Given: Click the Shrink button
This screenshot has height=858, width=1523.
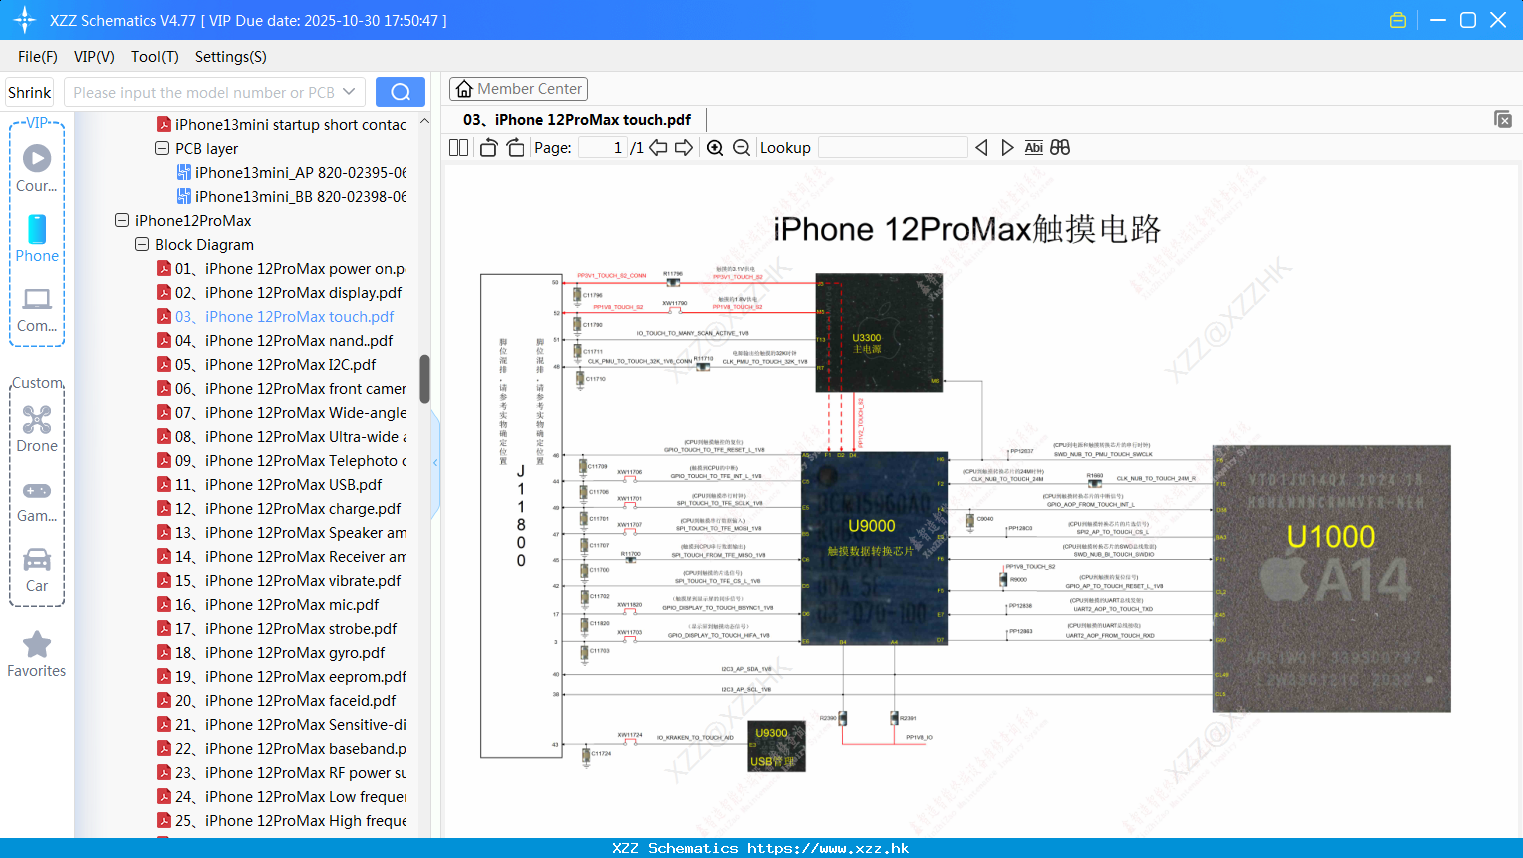Looking at the screenshot, I should [x=29, y=92].
